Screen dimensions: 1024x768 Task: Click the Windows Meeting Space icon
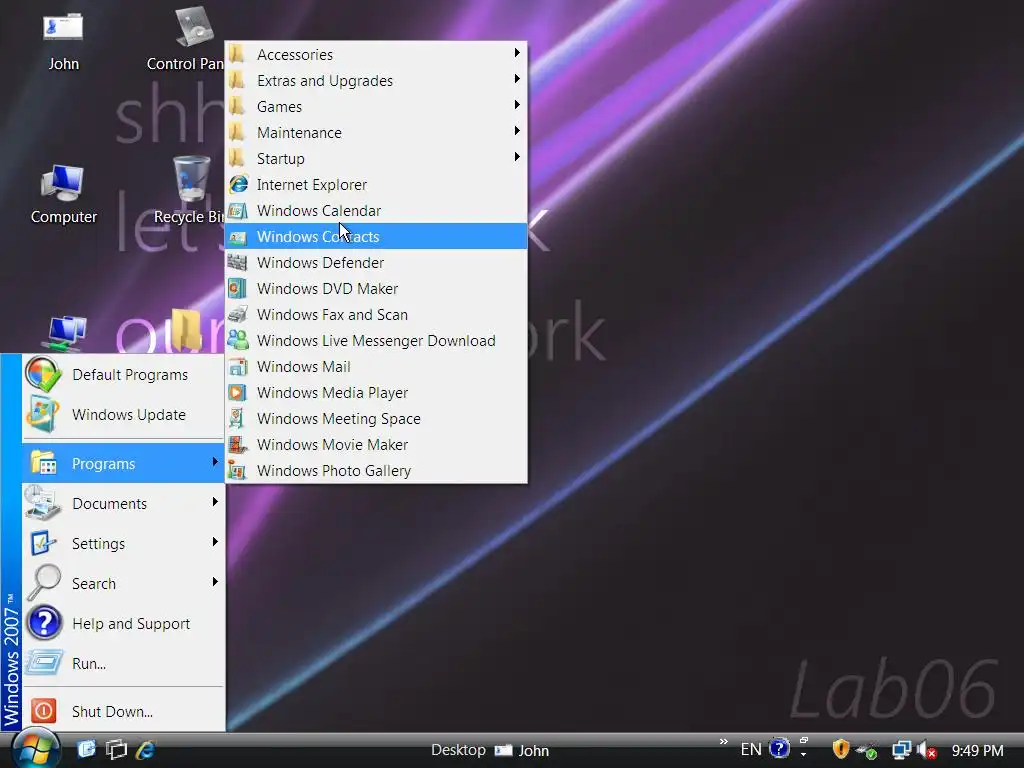238,419
